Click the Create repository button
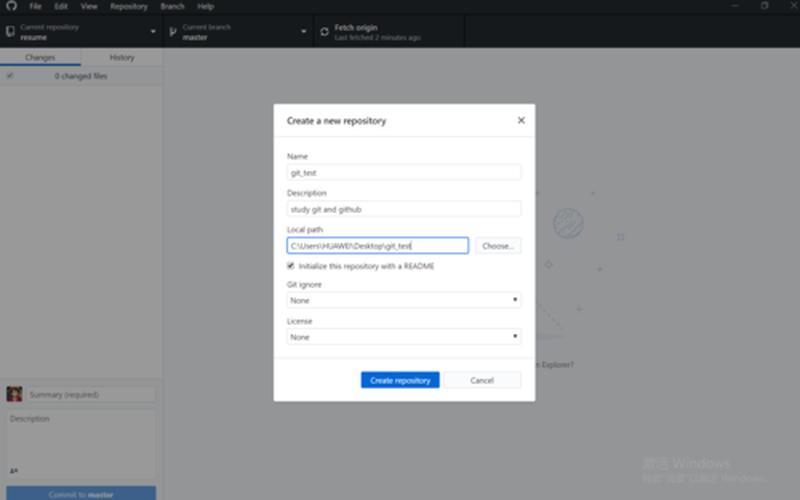Screen dimensions: 800x500 [400, 380]
